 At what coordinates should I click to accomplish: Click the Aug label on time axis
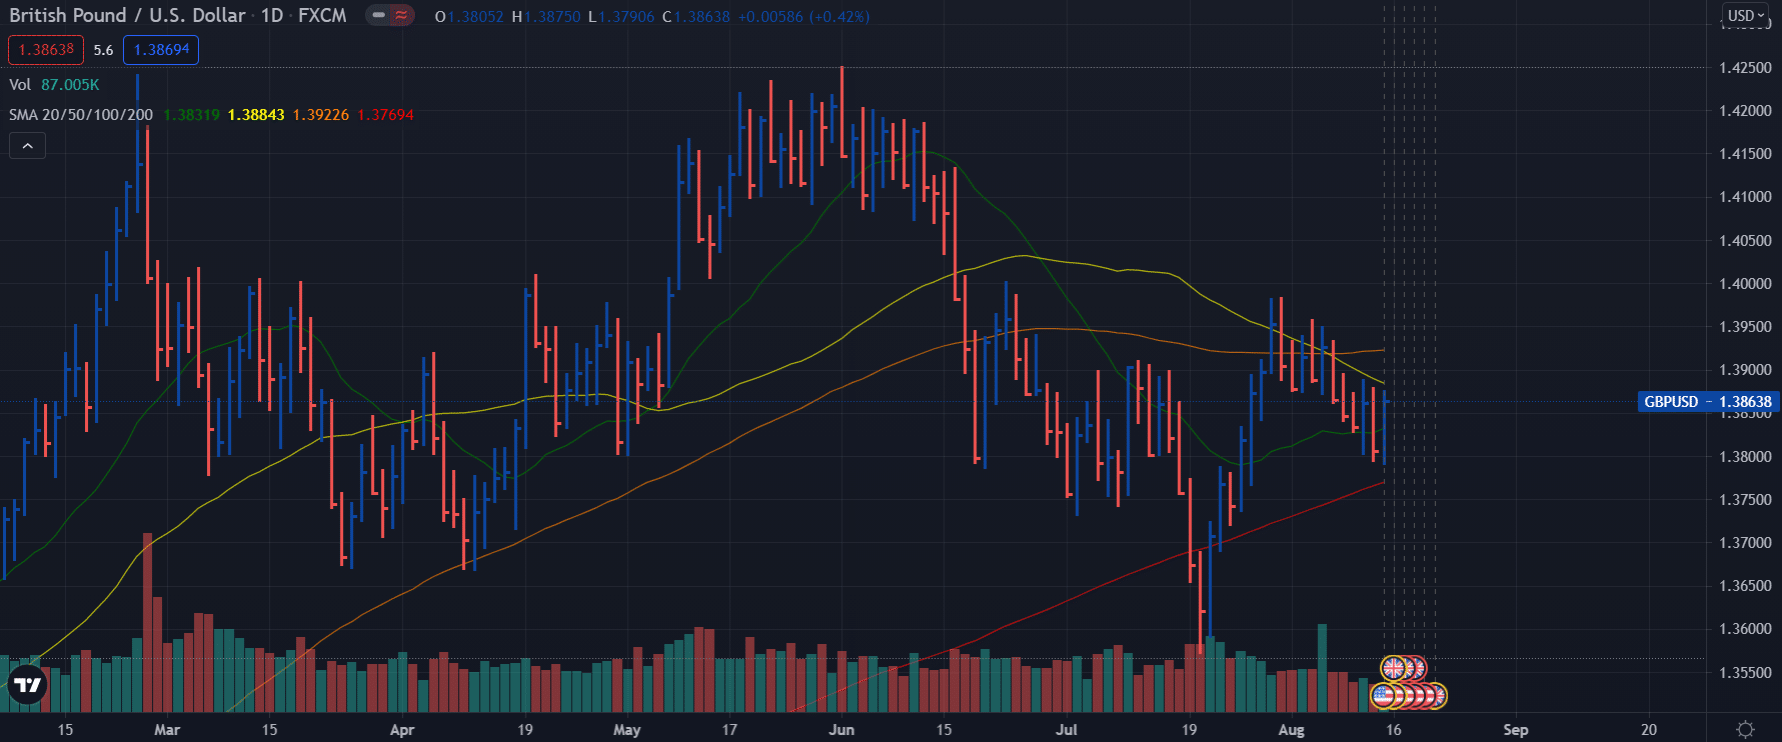tap(1291, 730)
